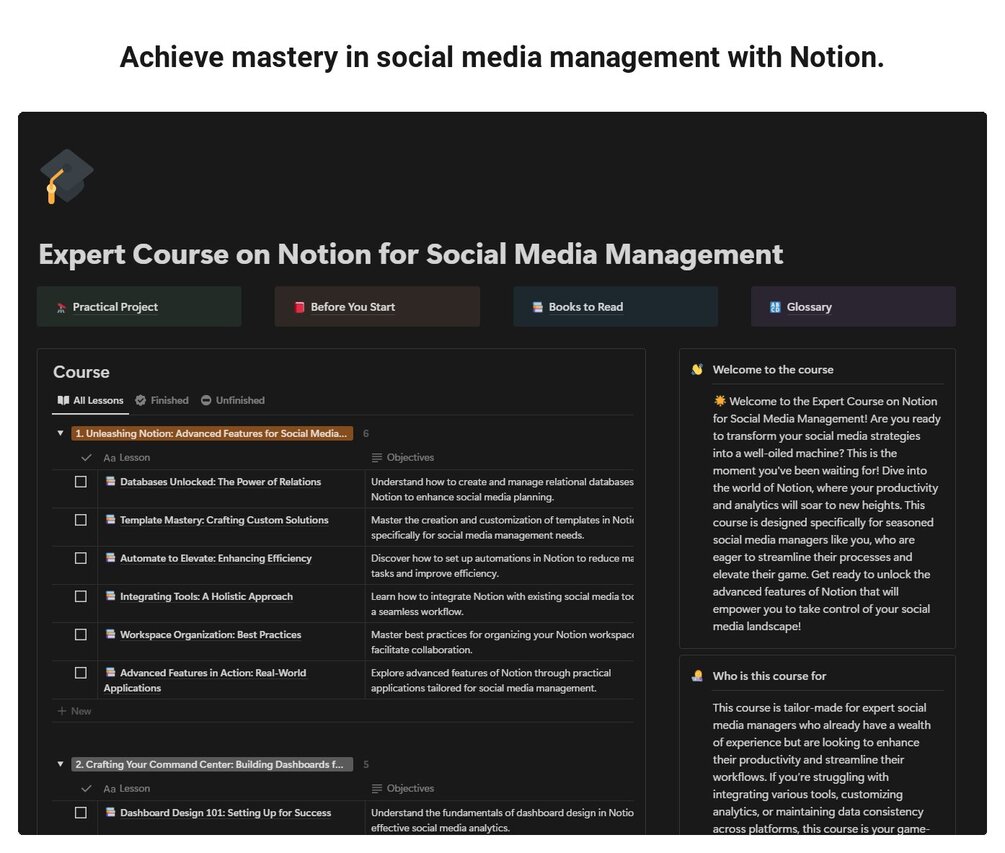The width and height of the screenshot is (1005, 853).
Task: Collapse the Unleashing Notion group triangle
Action: (x=60, y=434)
